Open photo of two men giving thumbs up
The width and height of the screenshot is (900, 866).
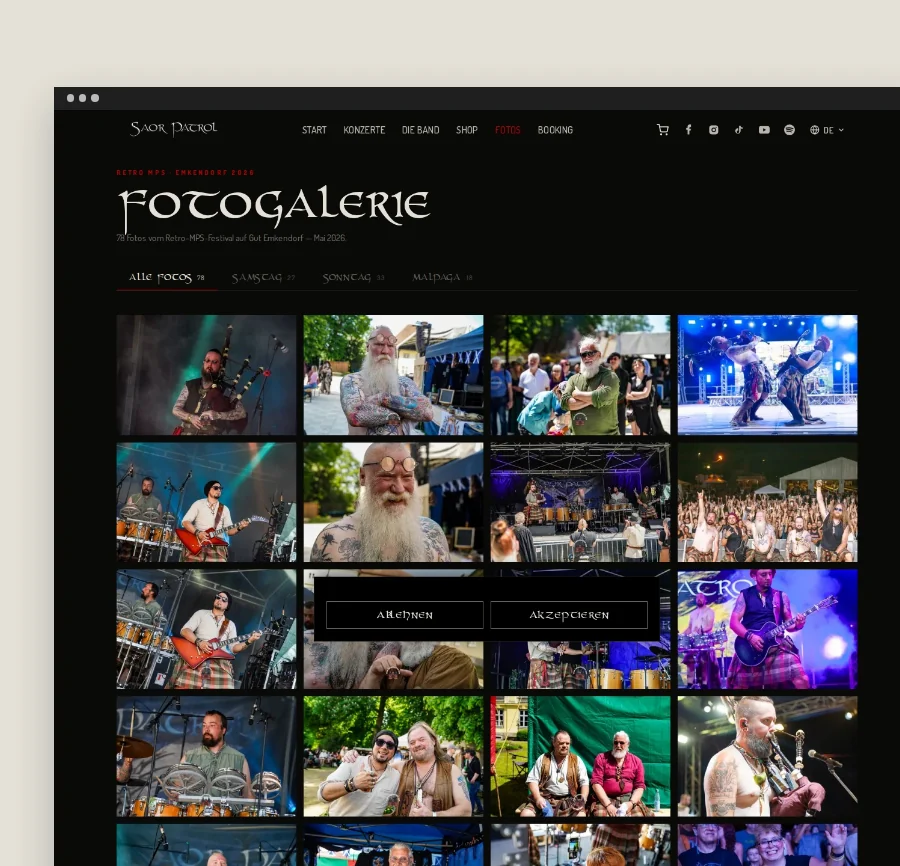[393, 756]
